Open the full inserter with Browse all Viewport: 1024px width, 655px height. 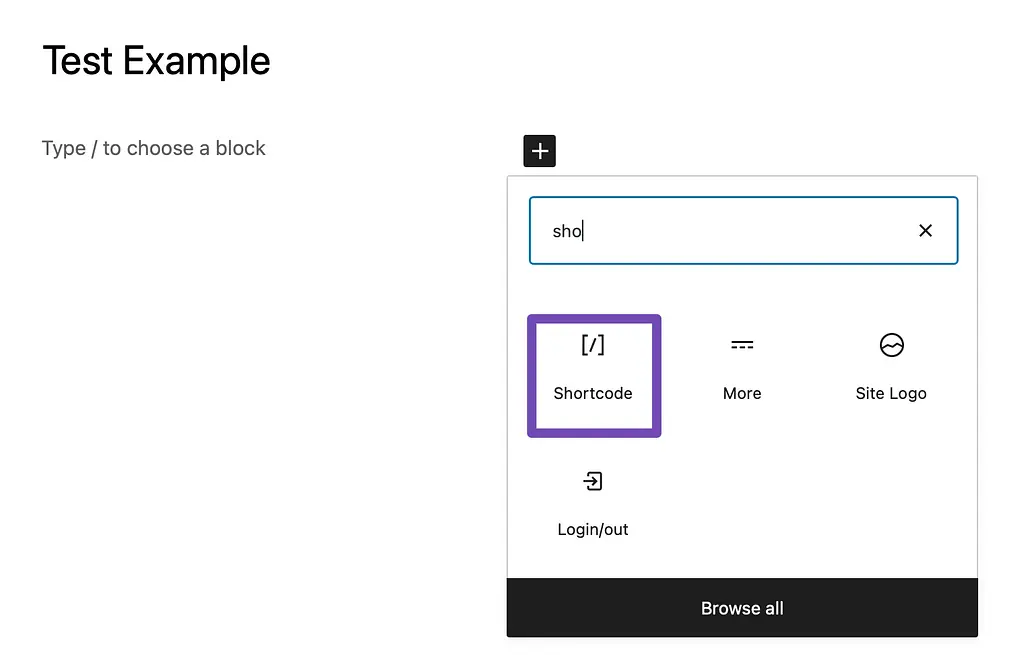[x=742, y=608]
